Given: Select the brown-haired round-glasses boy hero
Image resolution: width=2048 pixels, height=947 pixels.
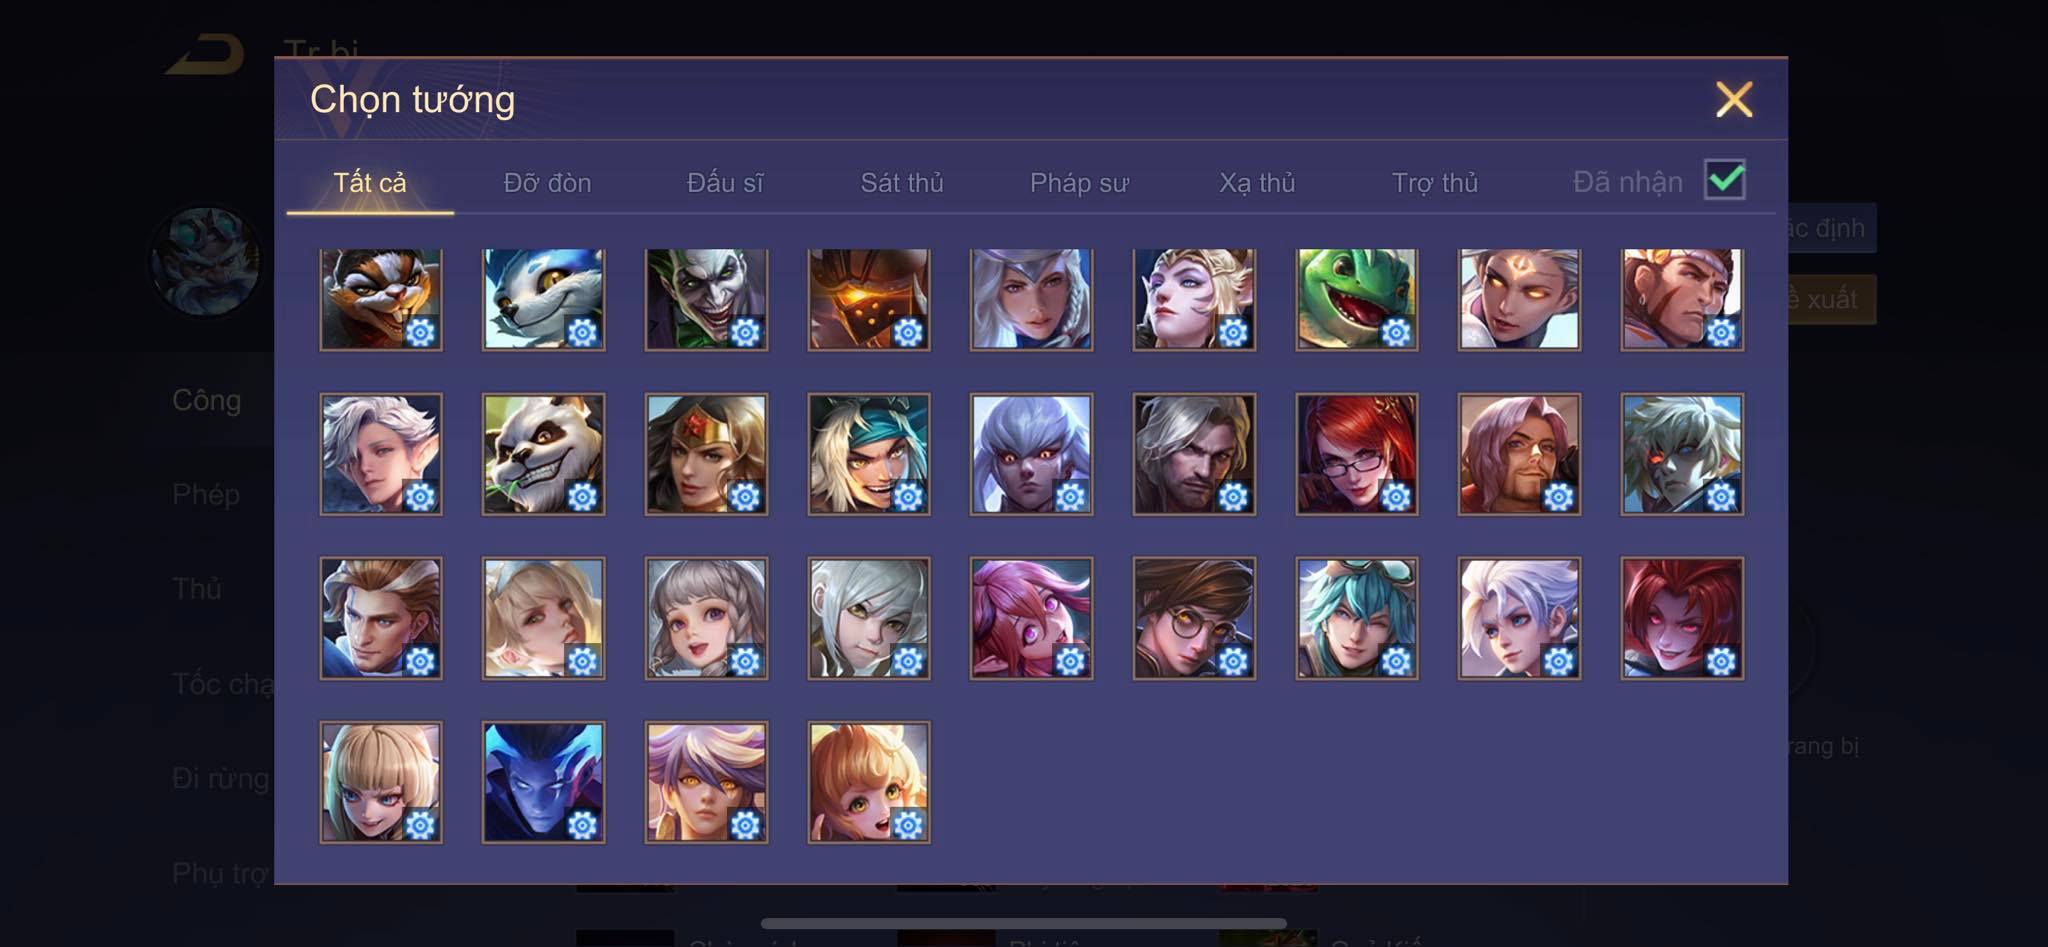Looking at the screenshot, I should (1194, 618).
